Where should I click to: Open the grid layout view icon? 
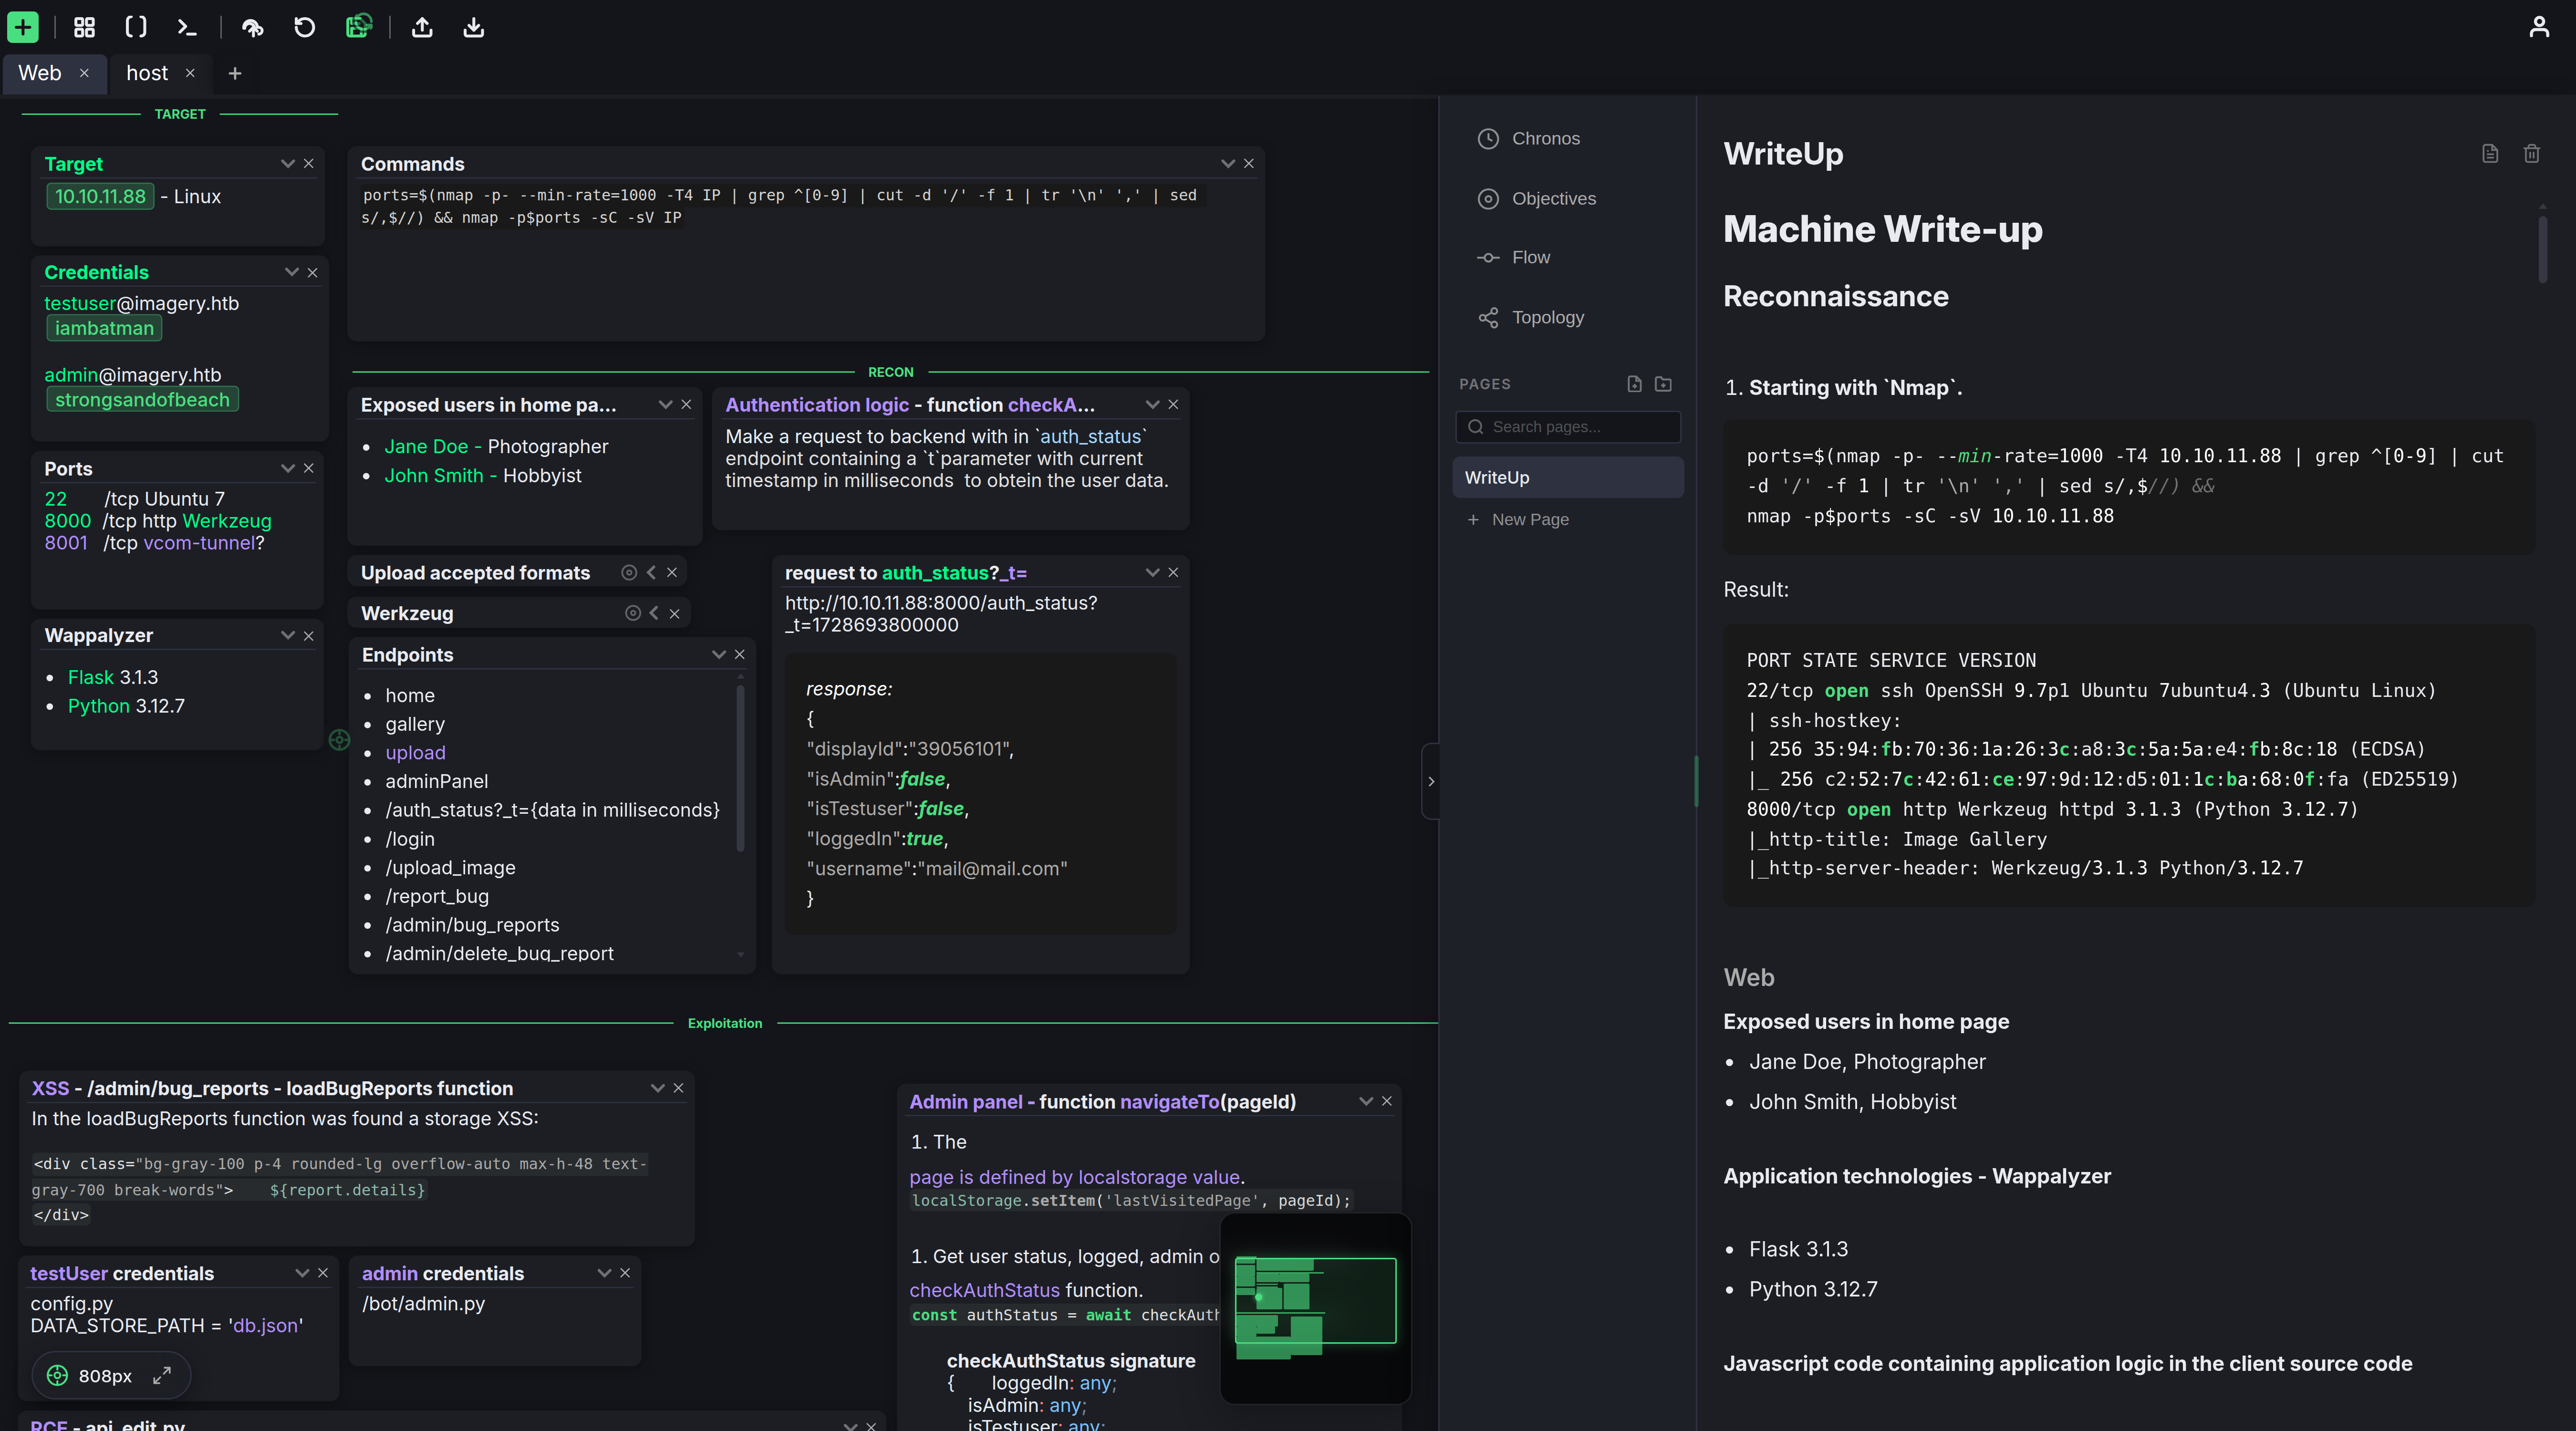point(85,27)
